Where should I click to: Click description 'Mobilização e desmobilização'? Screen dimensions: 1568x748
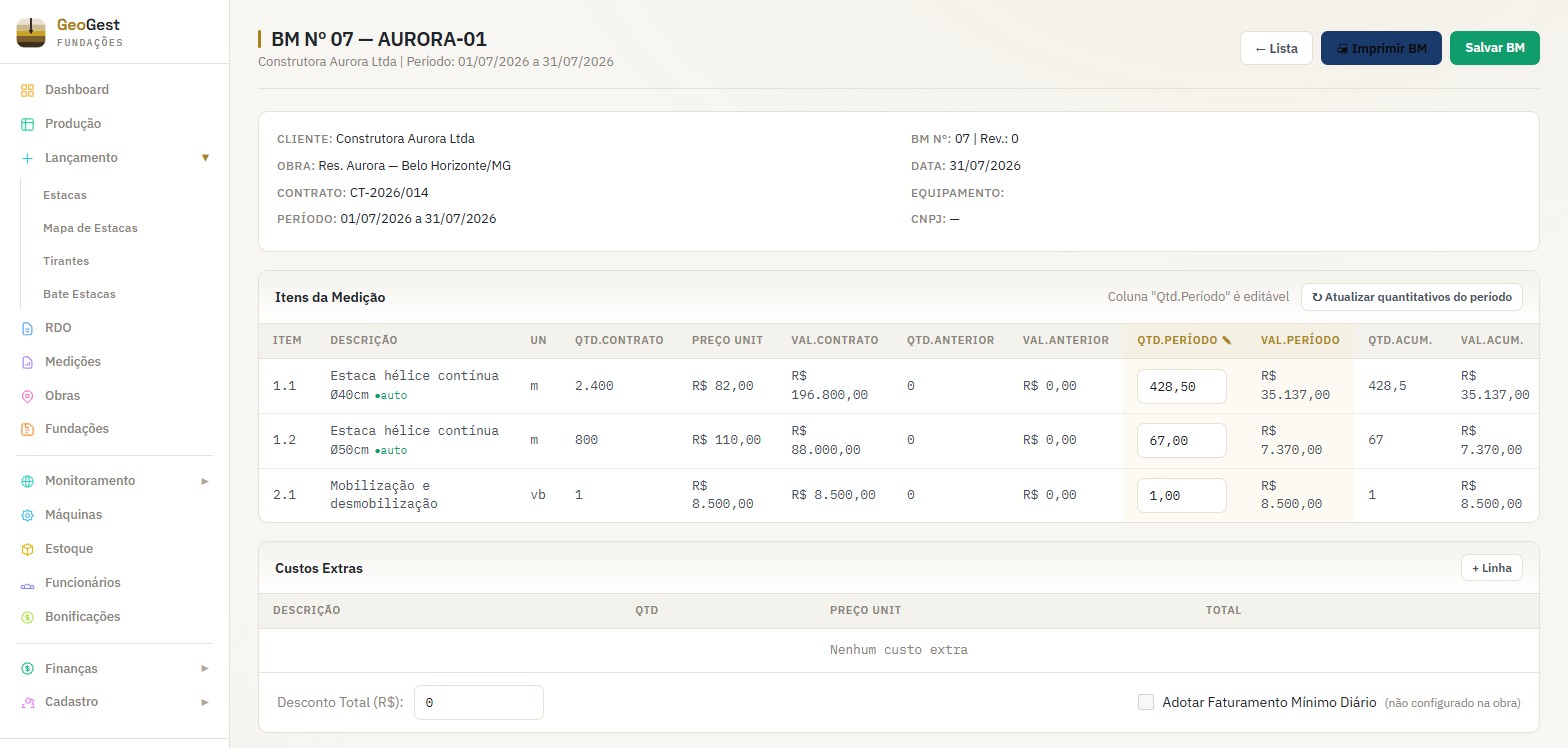tap(384, 495)
